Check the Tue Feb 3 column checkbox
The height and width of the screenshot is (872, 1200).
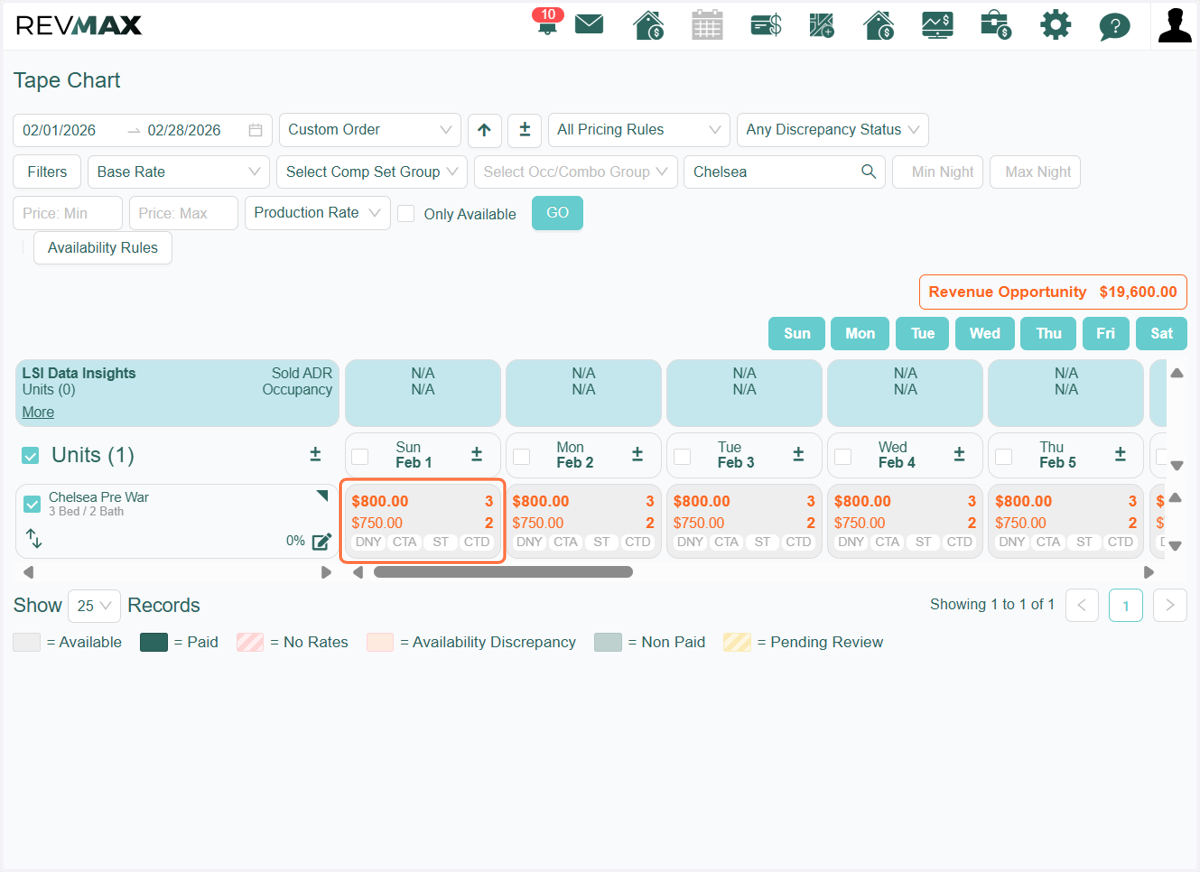682,457
